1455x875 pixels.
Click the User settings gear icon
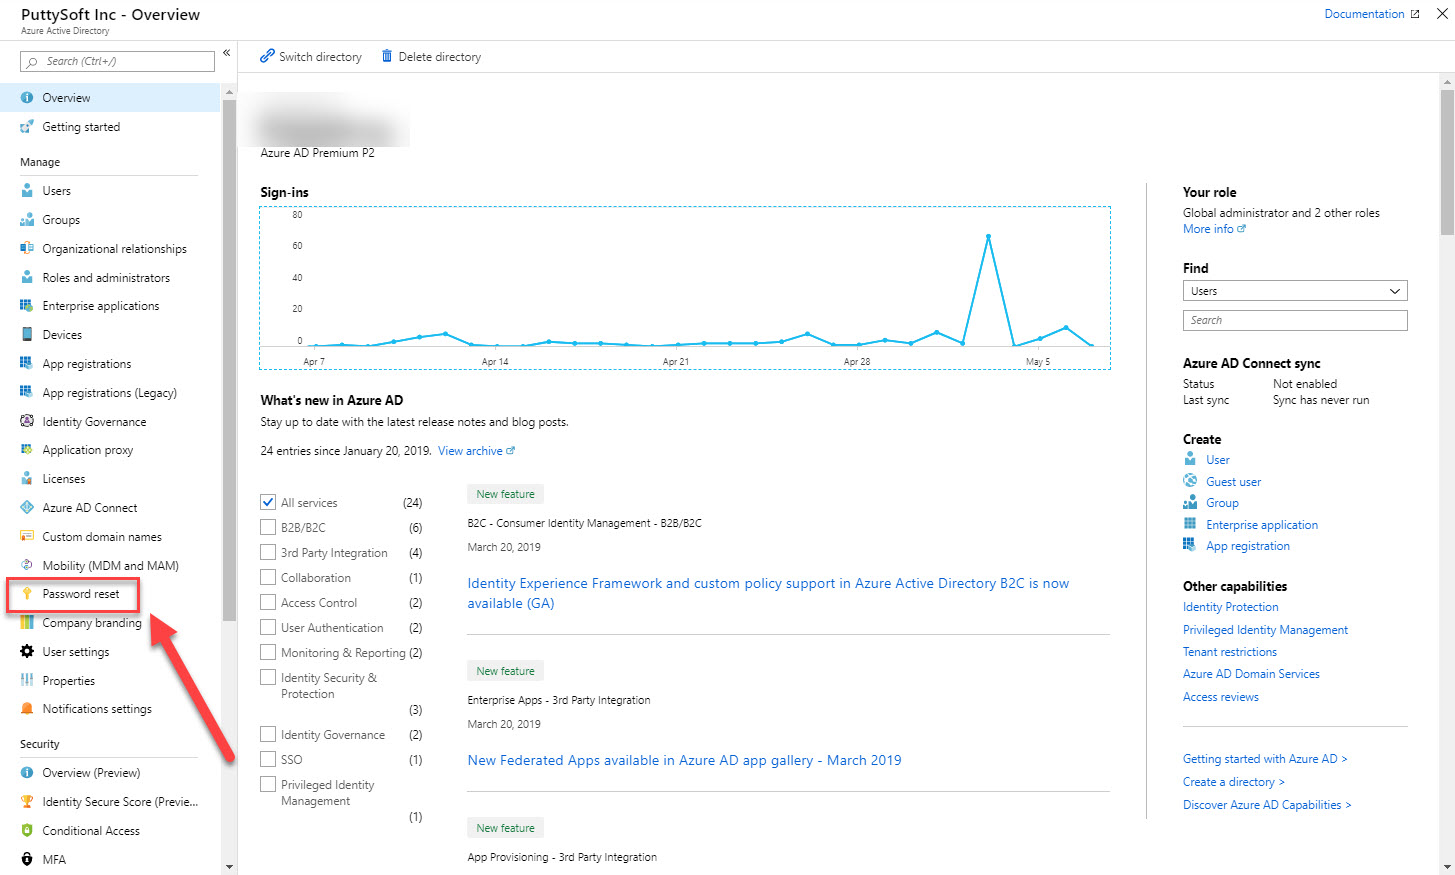point(27,652)
